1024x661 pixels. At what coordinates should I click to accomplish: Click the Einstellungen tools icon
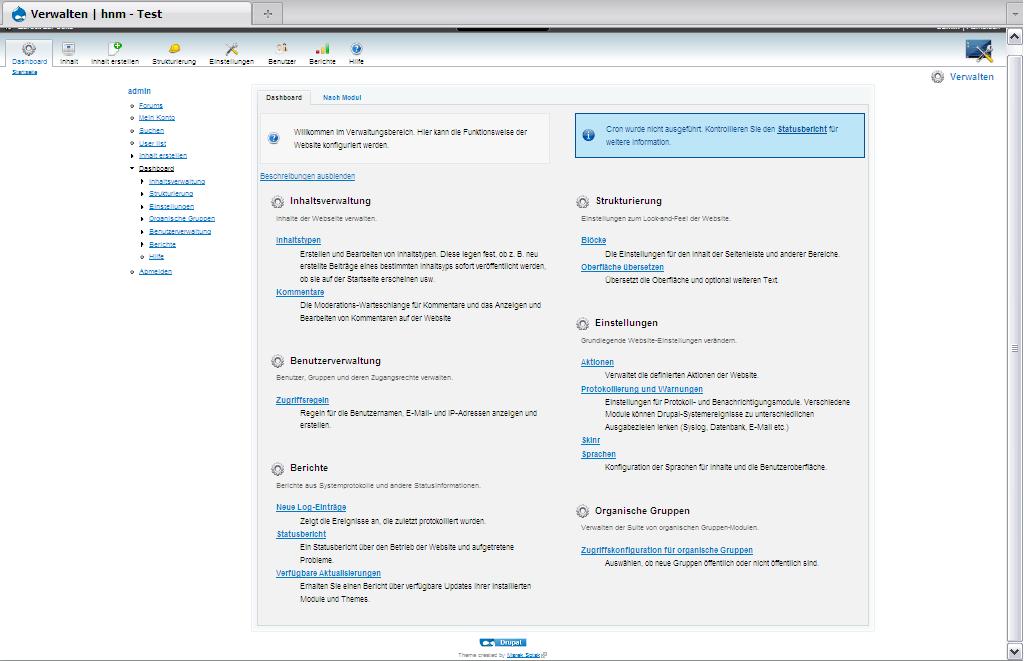tap(231, 48)
